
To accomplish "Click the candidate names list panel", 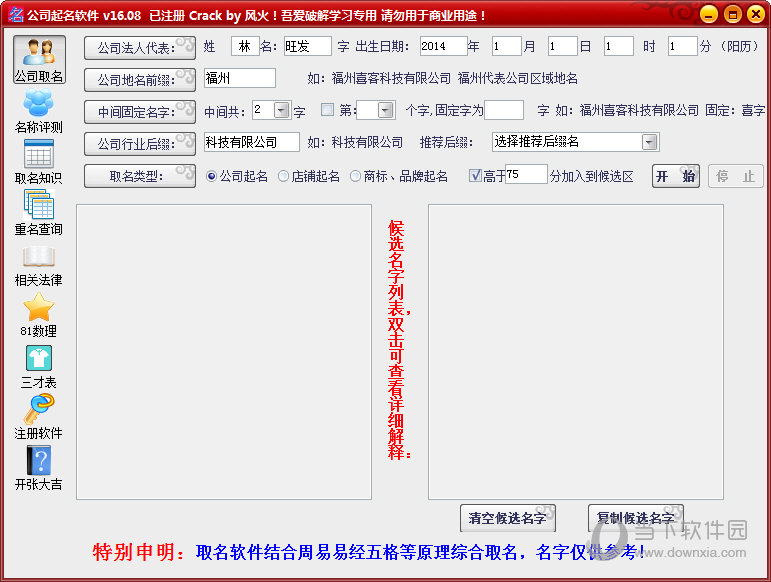I will pyautogui.click(x=576, y=352).
